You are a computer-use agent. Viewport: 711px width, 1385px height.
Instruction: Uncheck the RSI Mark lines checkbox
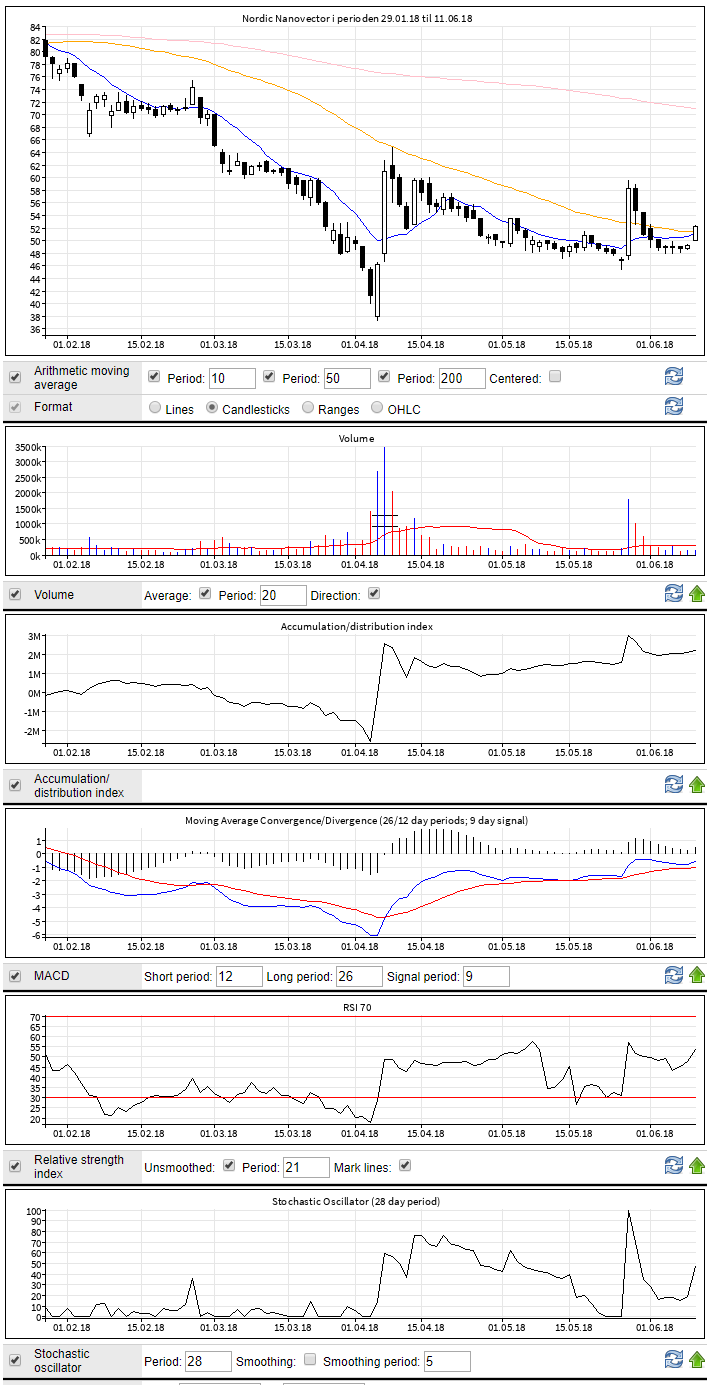[405, 1165]
